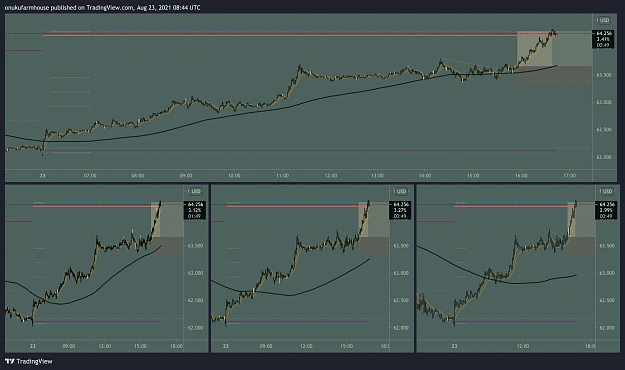This screenshot has width=625, height=370.
Task: Click the 14:00 time label in top chart
Action: (425, 175)
